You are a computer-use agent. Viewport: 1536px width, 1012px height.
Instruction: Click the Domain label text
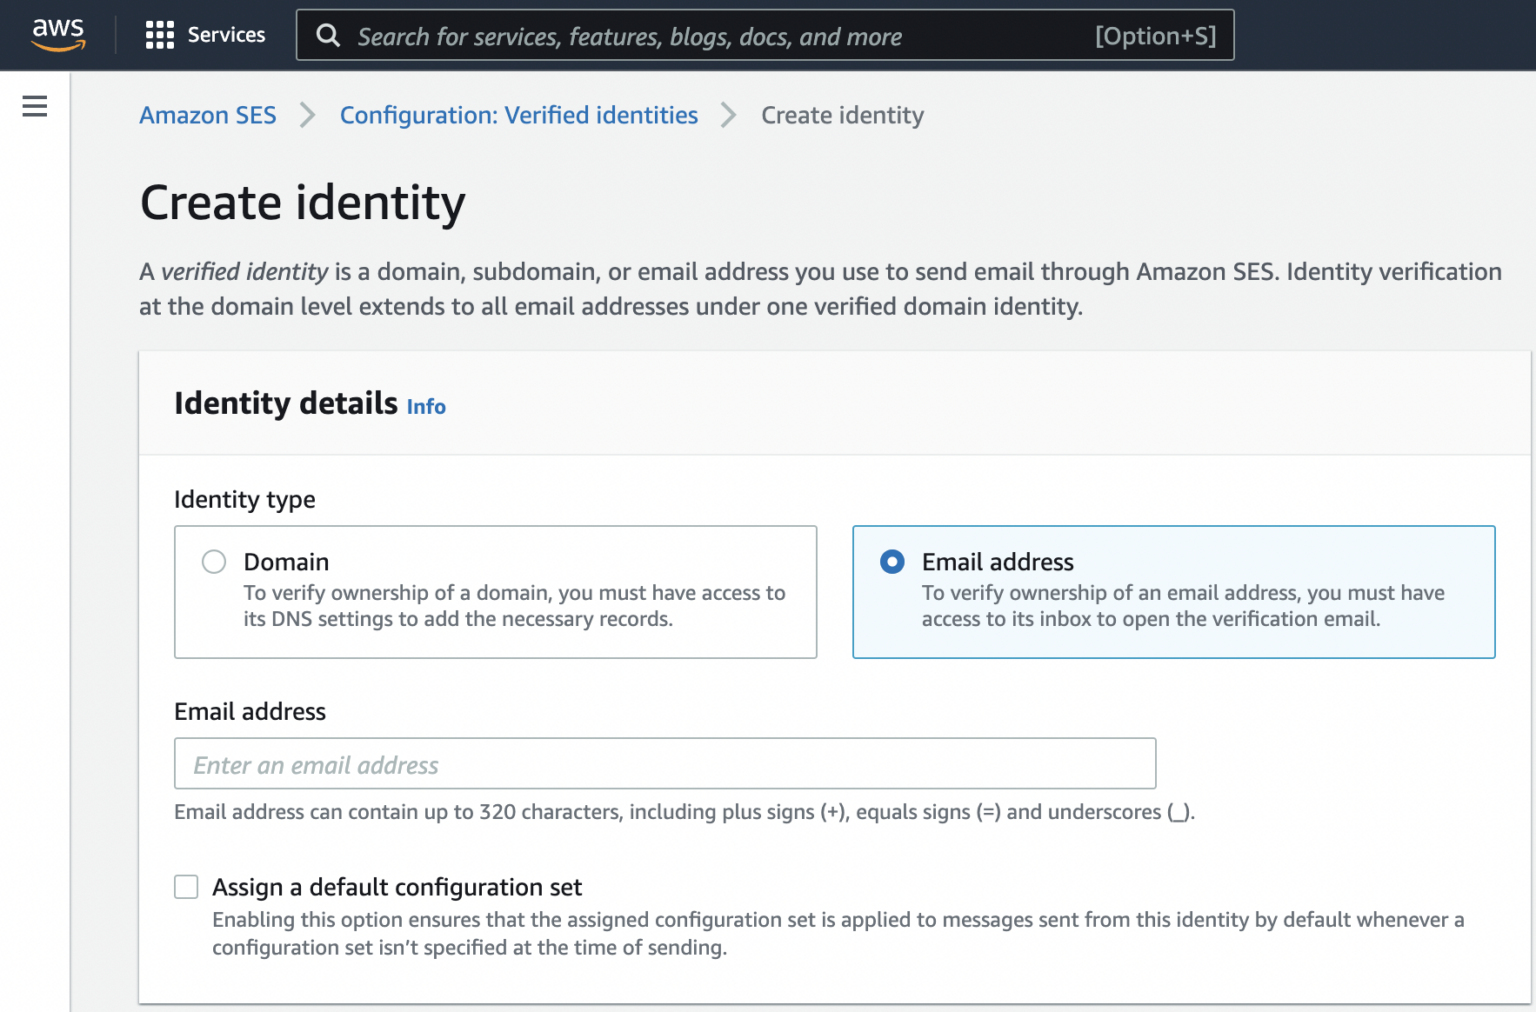click(286, 561)
